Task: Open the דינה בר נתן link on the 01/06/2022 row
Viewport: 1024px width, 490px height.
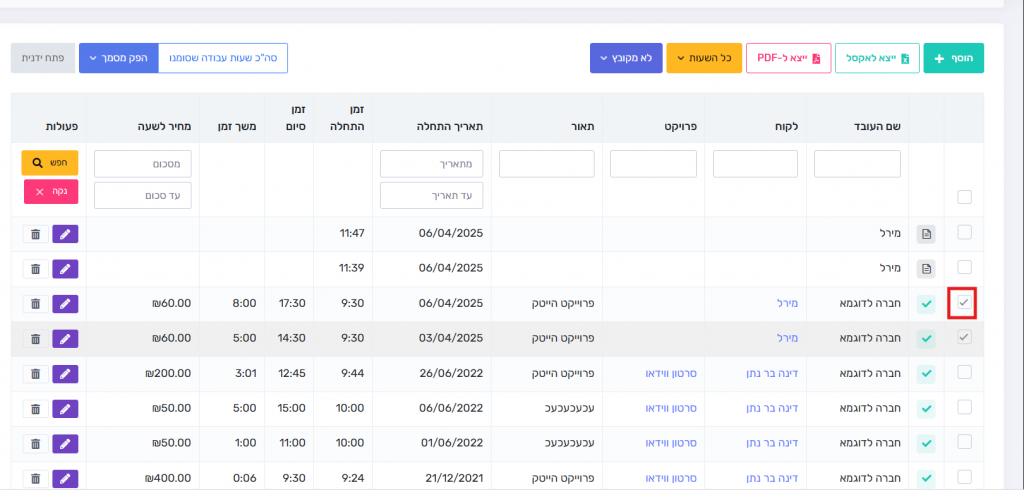Action: click(773, 443)
